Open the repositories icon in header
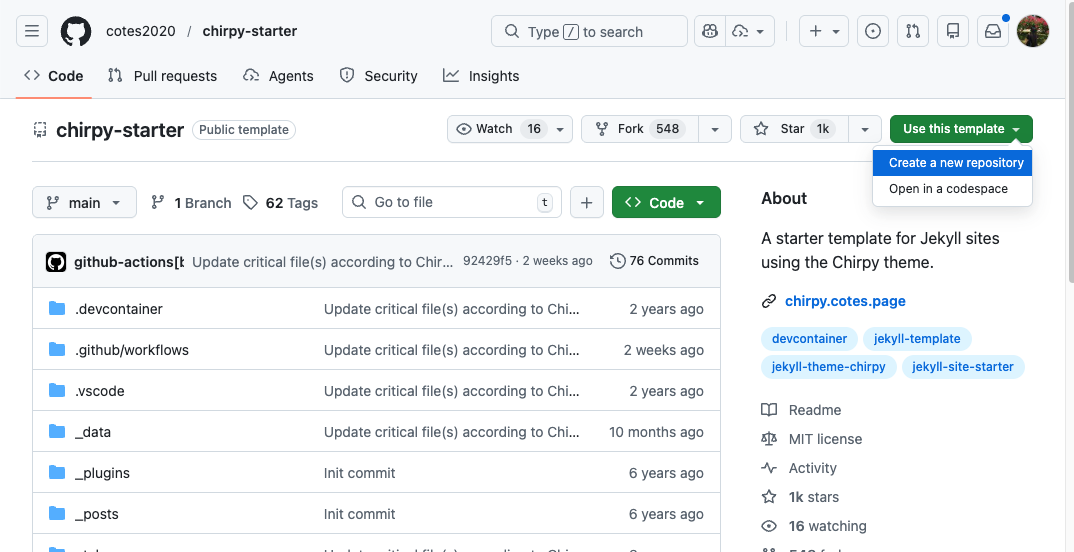The width and height of the screenshot is (1074, 552). click(x=953, y=32)
